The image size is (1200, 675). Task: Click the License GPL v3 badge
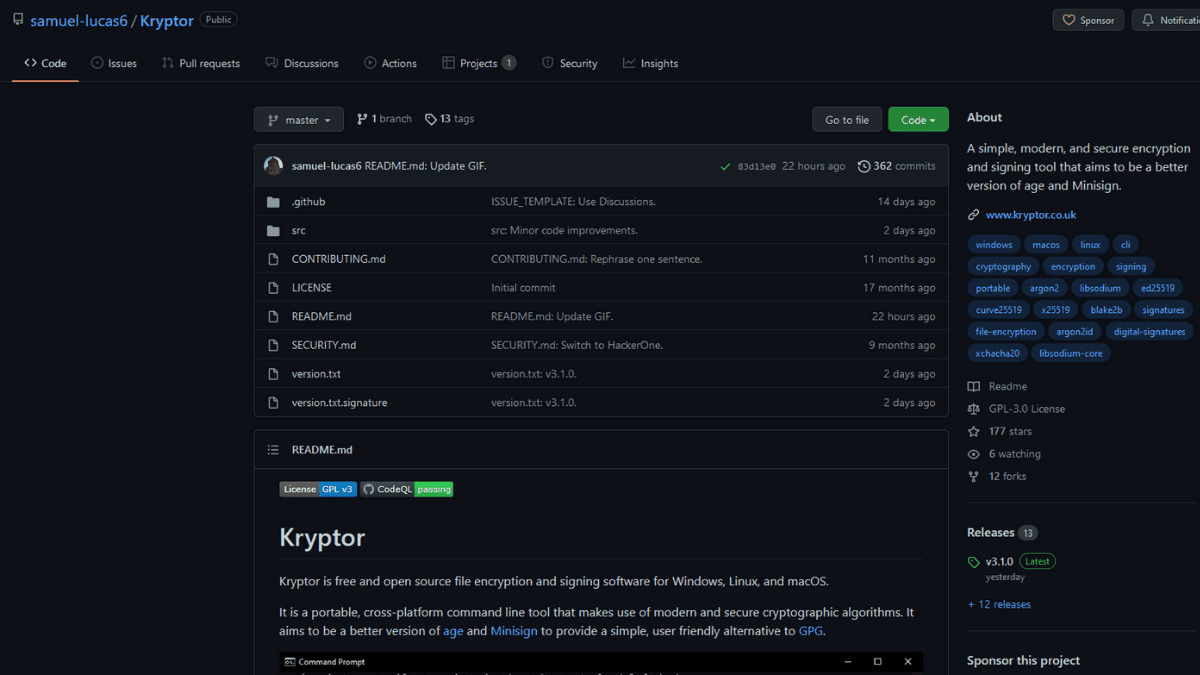click(318, 489)
